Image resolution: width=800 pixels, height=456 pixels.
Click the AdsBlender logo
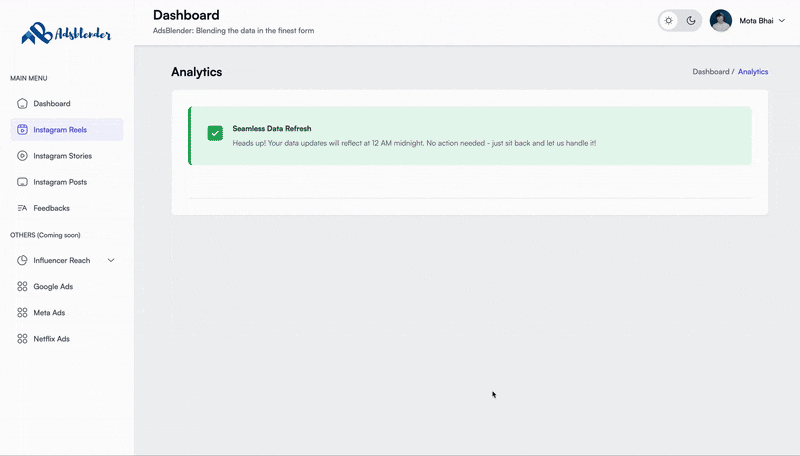66,33
